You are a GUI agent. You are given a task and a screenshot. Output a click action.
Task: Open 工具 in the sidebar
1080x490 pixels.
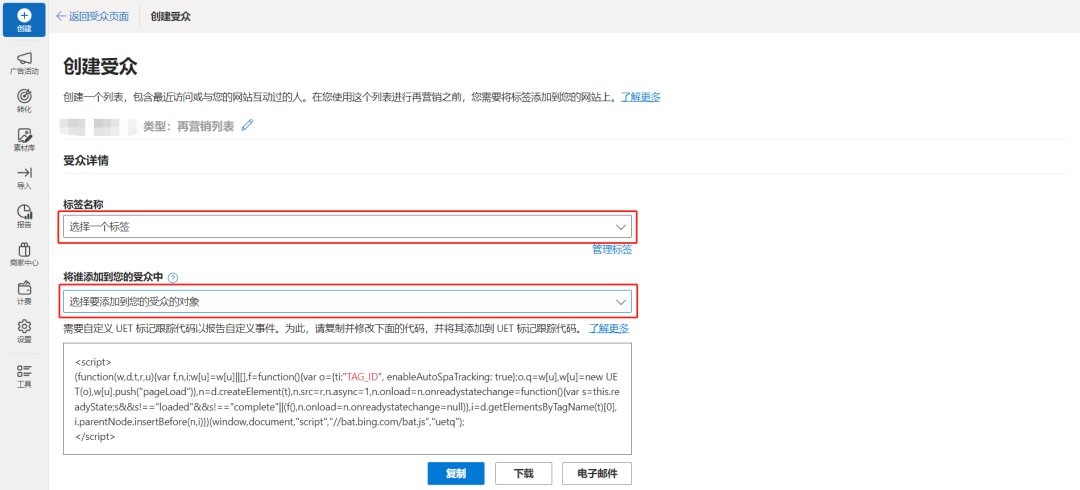coord(24,376)
